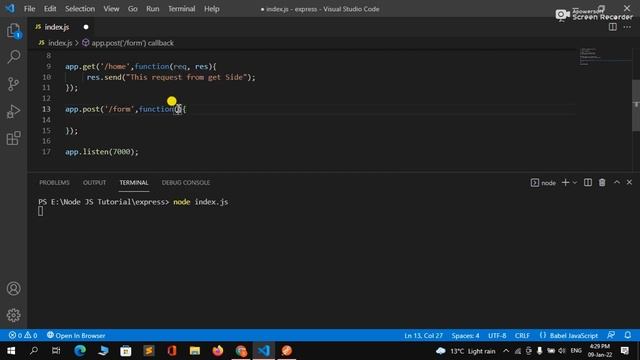
Task: Select the node terminal instance label
Action: pyautogui.click(x=543, y=182)
